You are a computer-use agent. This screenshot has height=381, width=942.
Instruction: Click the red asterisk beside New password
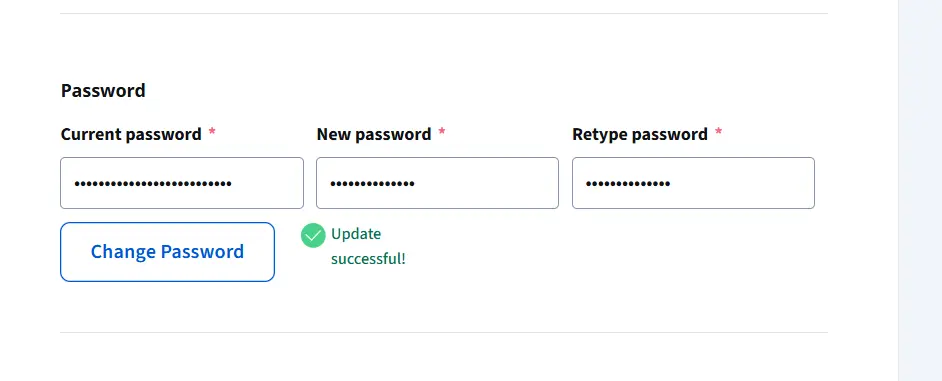(442, 132)
